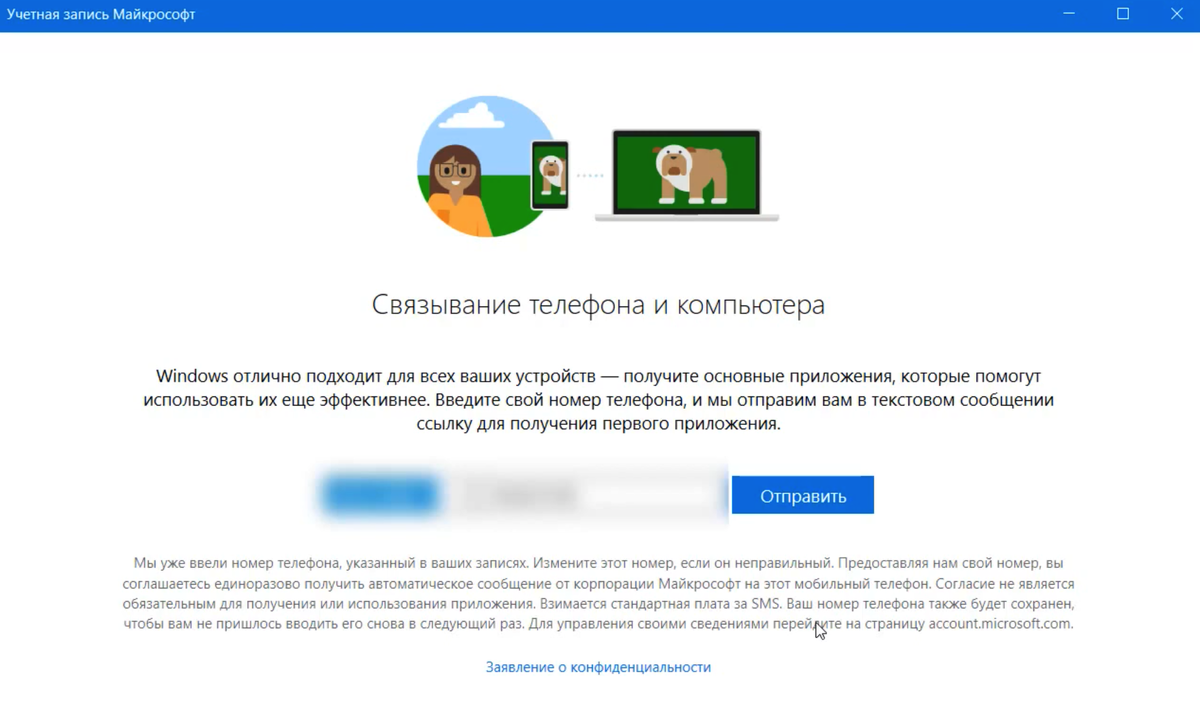Click the Учетная запись Майкрософт title text
Screen dimensions: 1200x717
tap(101, 14)
